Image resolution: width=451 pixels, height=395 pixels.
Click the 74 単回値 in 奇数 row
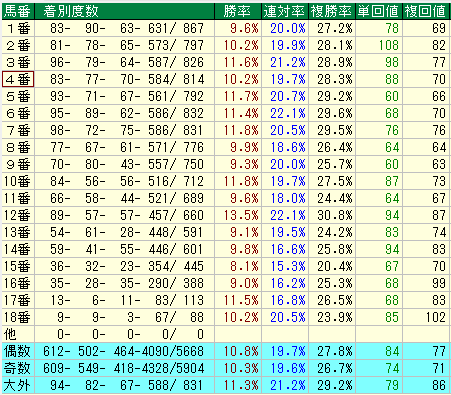pos(392,368)
